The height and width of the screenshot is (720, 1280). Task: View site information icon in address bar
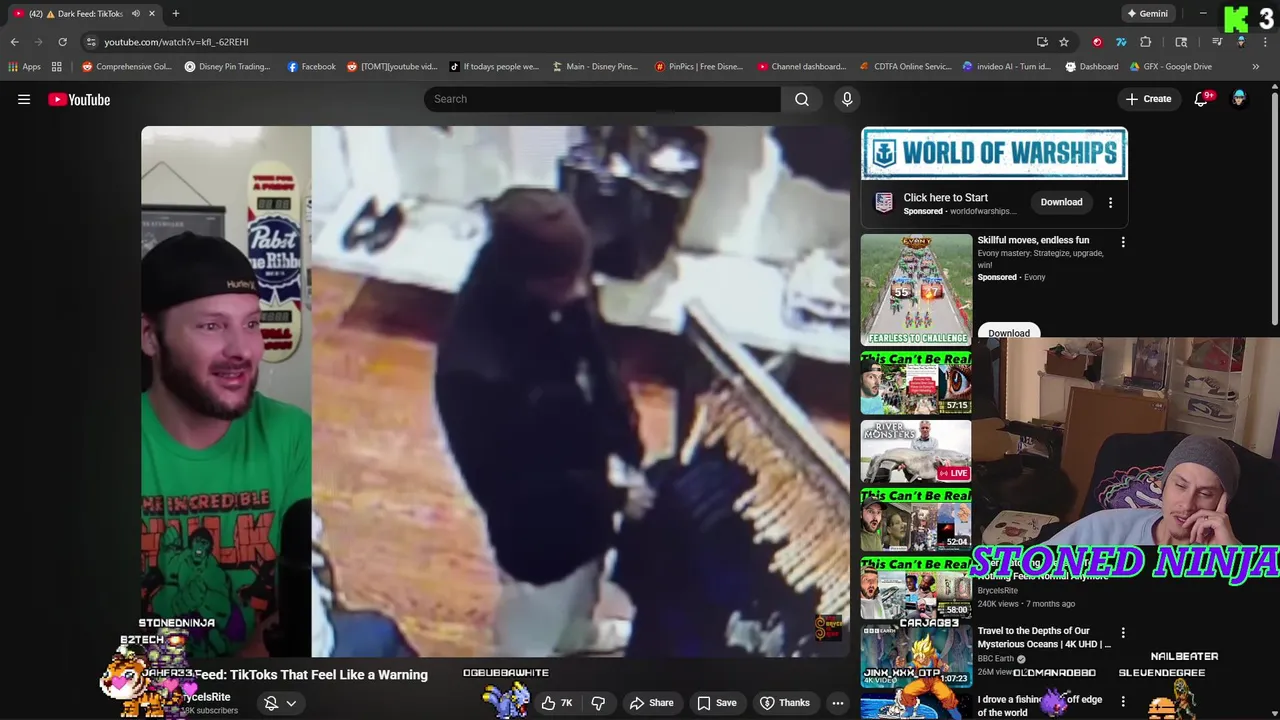coord(90,42)
